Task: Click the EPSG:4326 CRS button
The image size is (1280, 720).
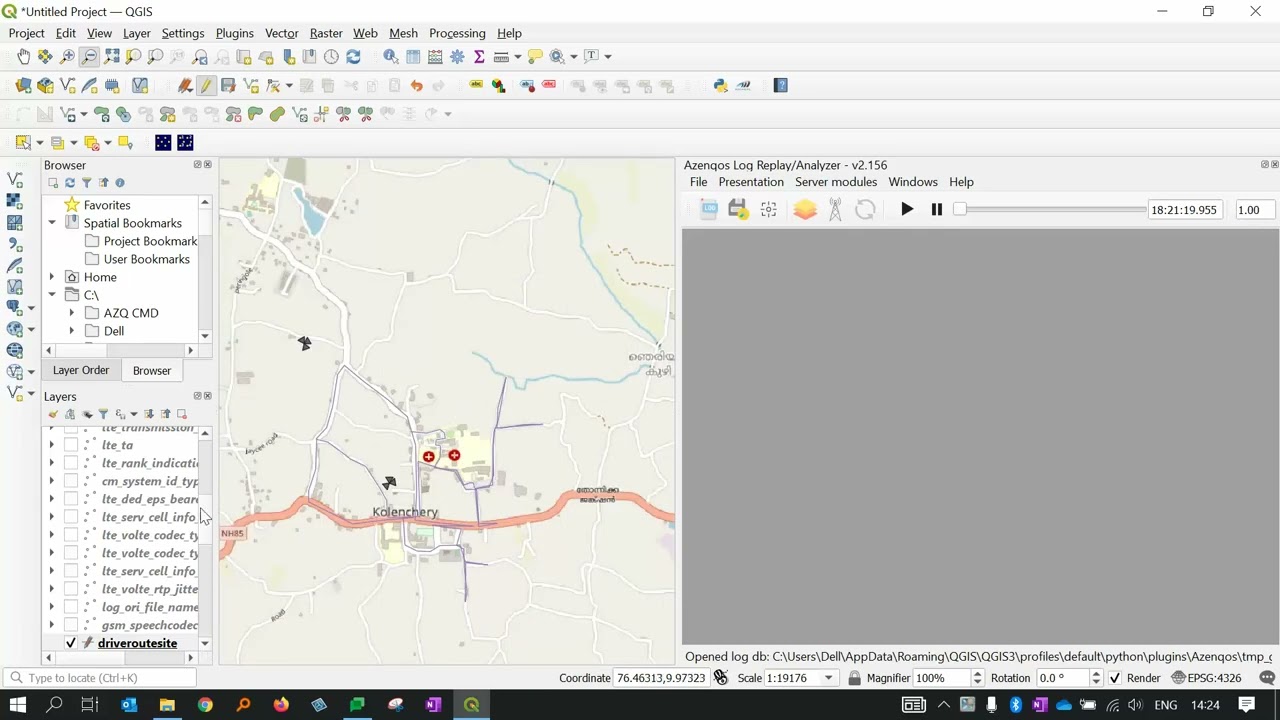Action: (x=1206, y=678)
